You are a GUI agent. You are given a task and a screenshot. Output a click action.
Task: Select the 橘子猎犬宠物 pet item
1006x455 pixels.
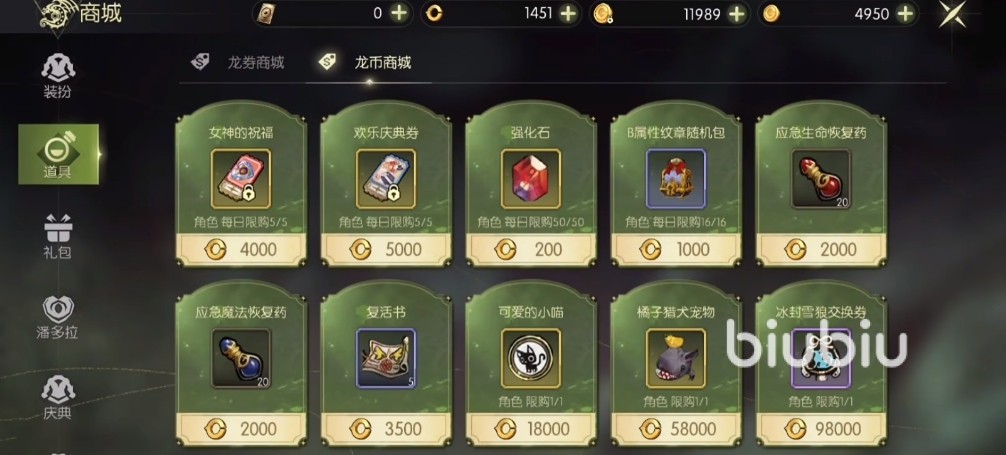676,359
